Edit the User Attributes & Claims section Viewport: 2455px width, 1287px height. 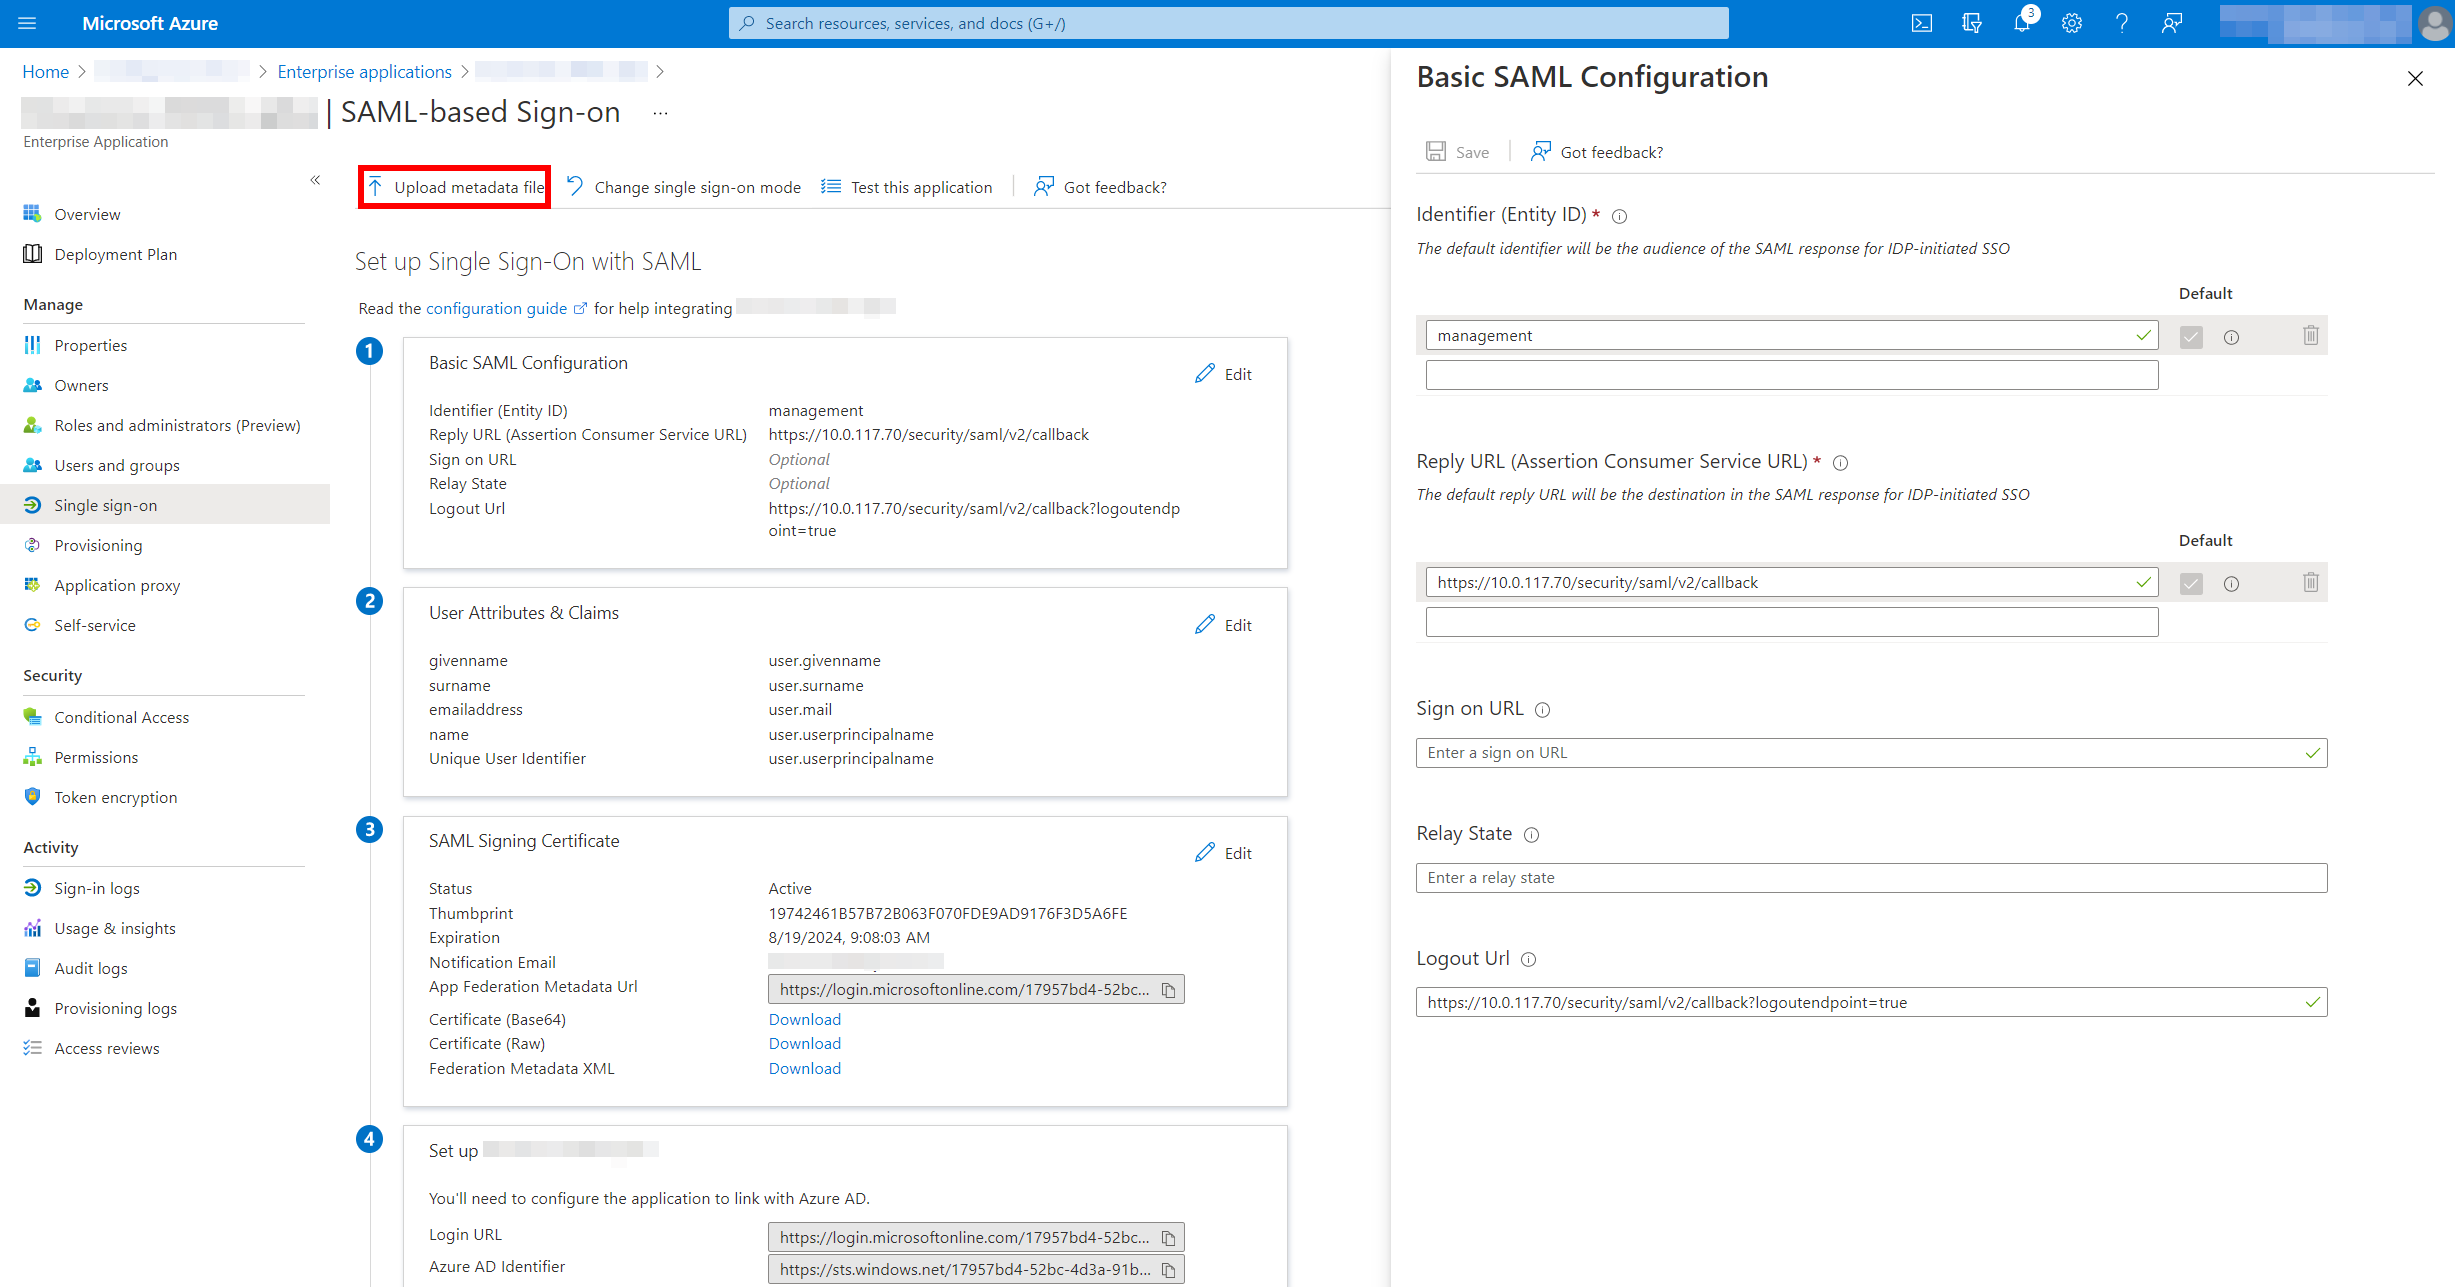[1224, 625]
